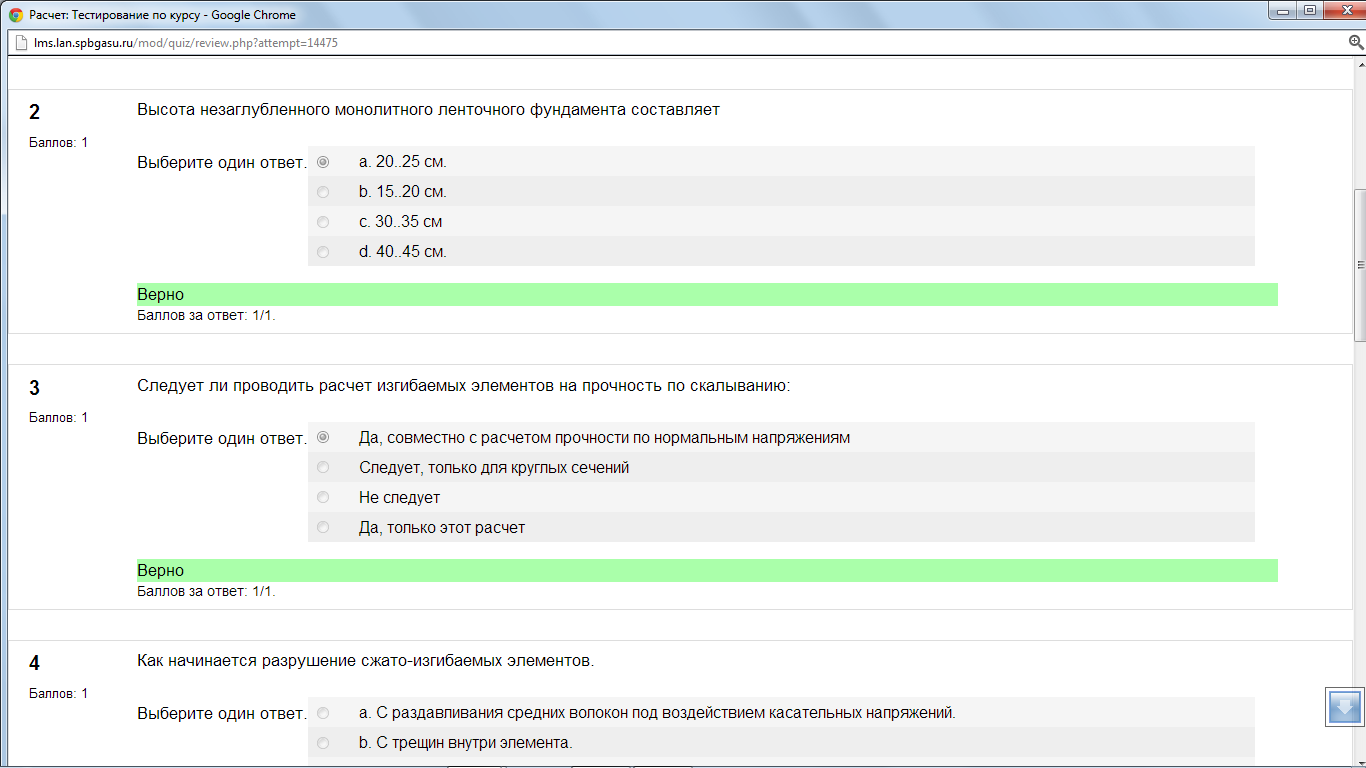Click question 3 text about расчет изгибаемых элементов
Screen dimensions: 1366x768
pyautogui.click(x=464, y=386)
